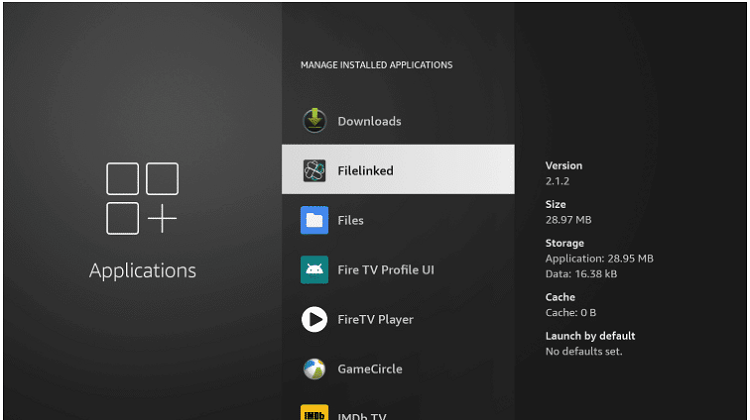Click Application: 28.95 MB text
The image size is (750, 420).
[599, 259]
